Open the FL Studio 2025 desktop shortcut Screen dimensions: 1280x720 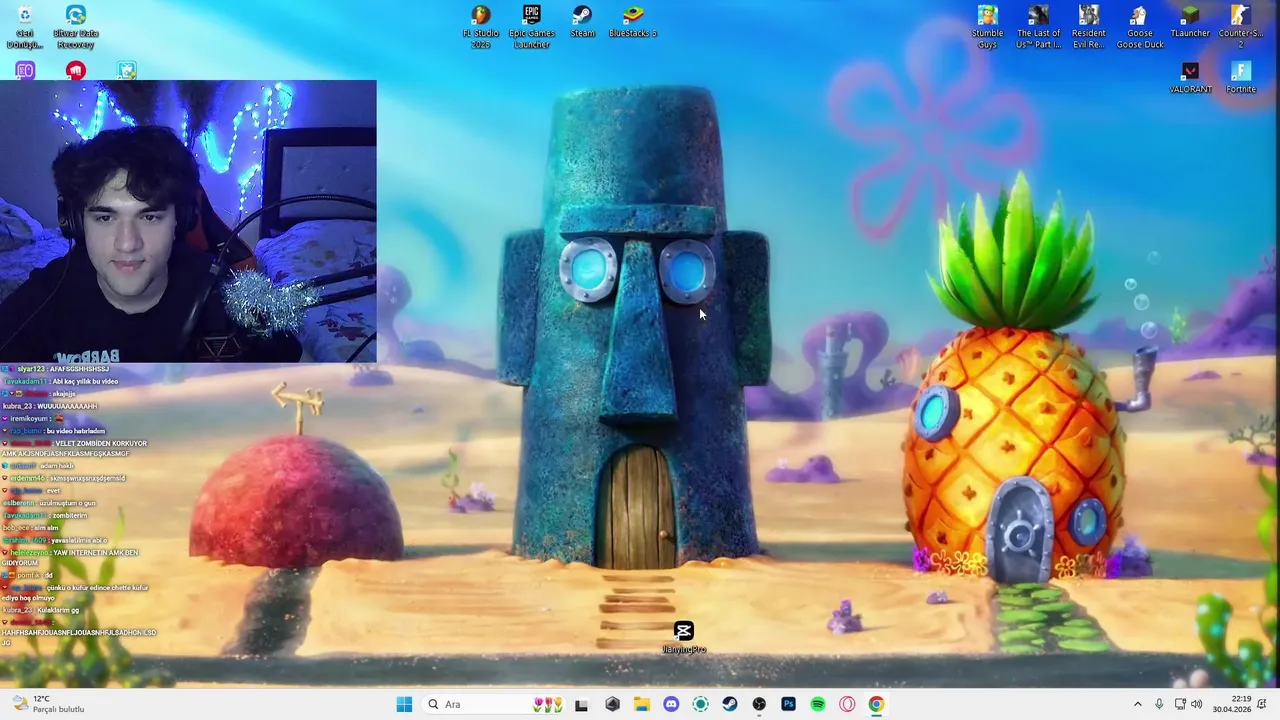[481, 26]
